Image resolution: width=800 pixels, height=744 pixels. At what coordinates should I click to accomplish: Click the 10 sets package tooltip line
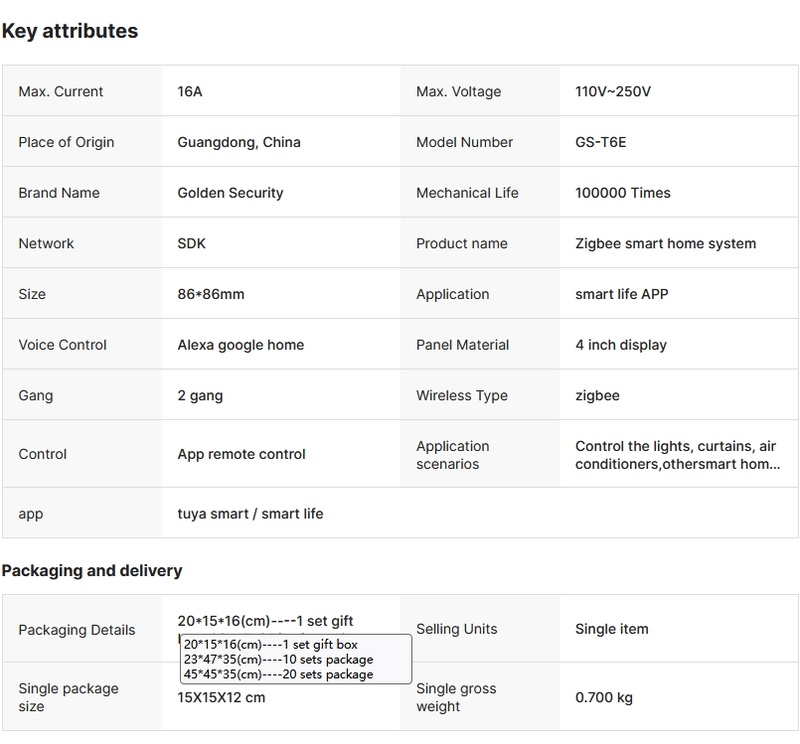pyautogui.click(x=278, y=660)
